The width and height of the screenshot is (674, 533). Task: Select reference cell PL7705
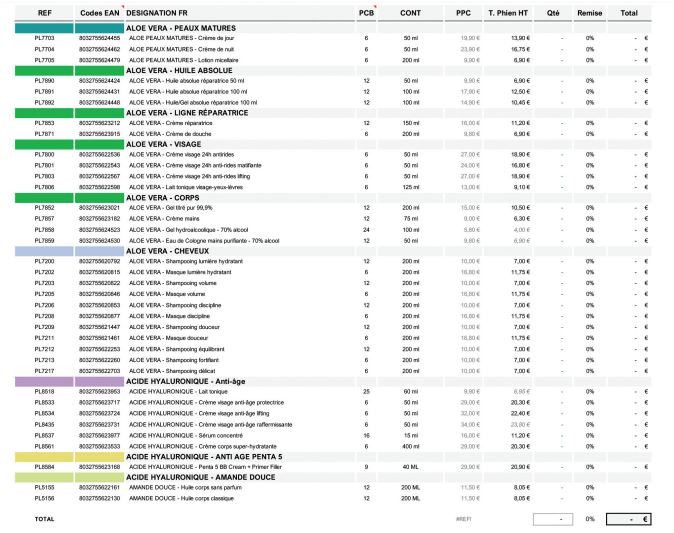pyautogui.click(x=44, y=60)
